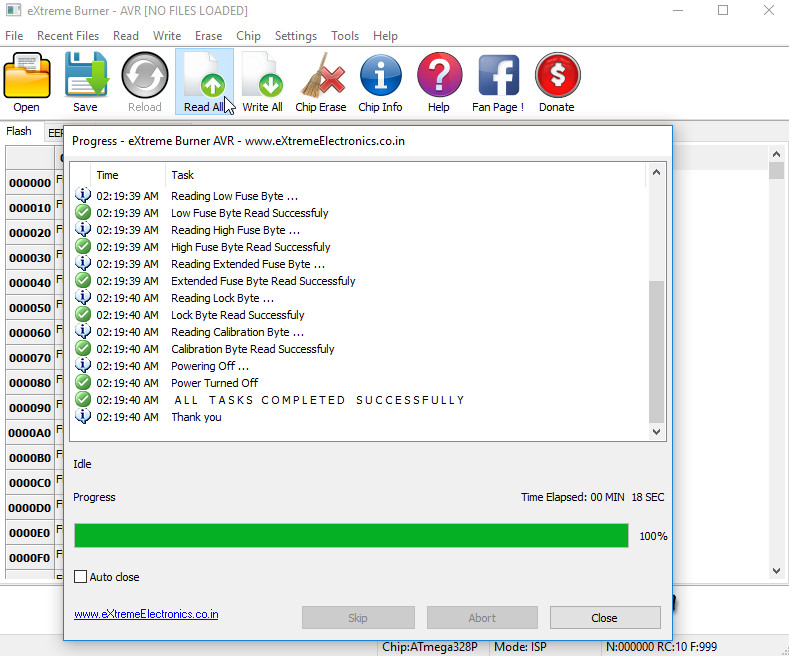Click success icon beside Calibration Byte Read Successfuly
Screen dimensions: 789x656
click(x=83, y=348)
